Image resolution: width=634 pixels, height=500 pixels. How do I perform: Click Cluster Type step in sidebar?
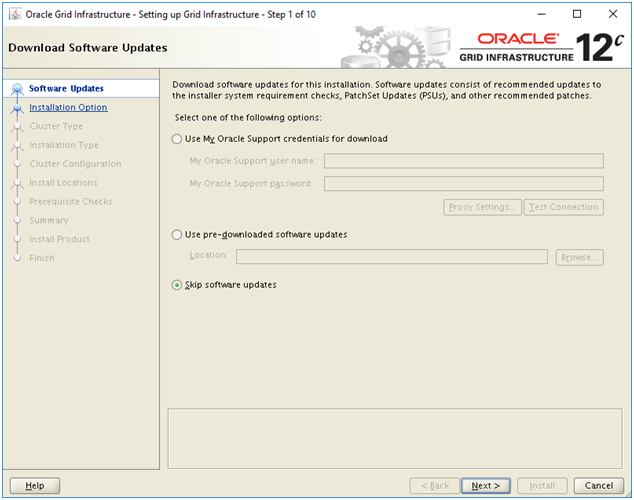coord(56,126)
